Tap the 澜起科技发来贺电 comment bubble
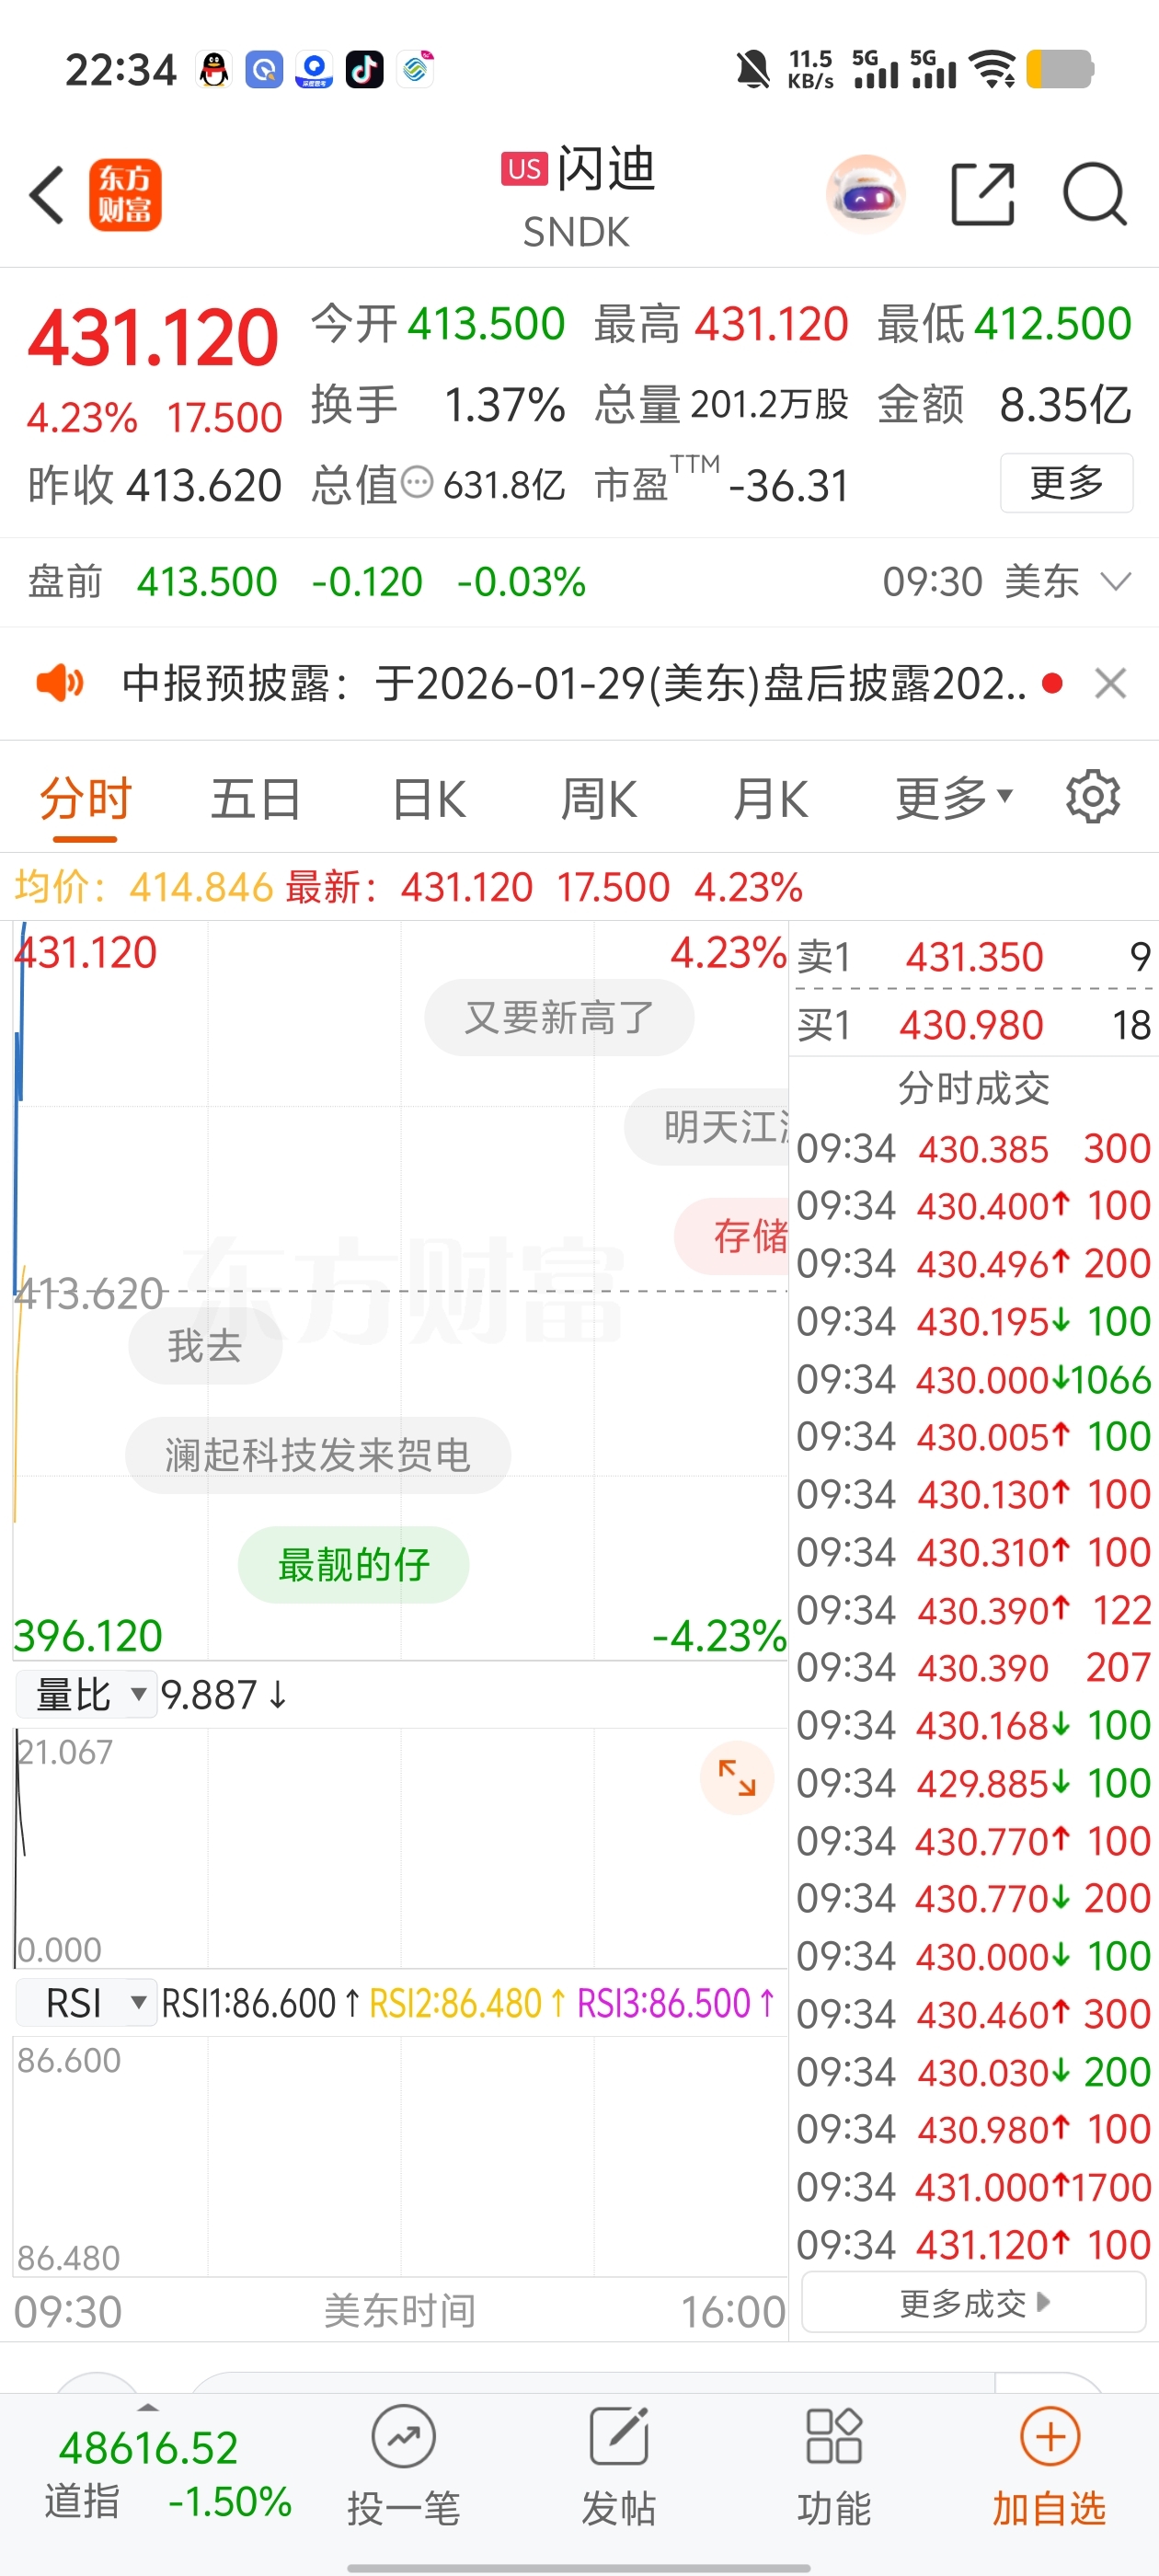 tap(318, 1455)
